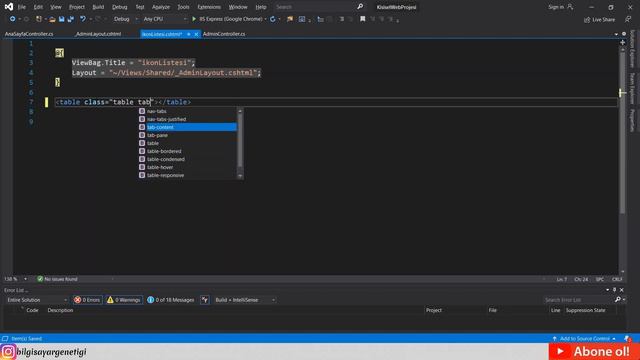Screen dimensions: 640x360
Task: Toggle the 0 Warnings filter
Action: click(124, 300)
